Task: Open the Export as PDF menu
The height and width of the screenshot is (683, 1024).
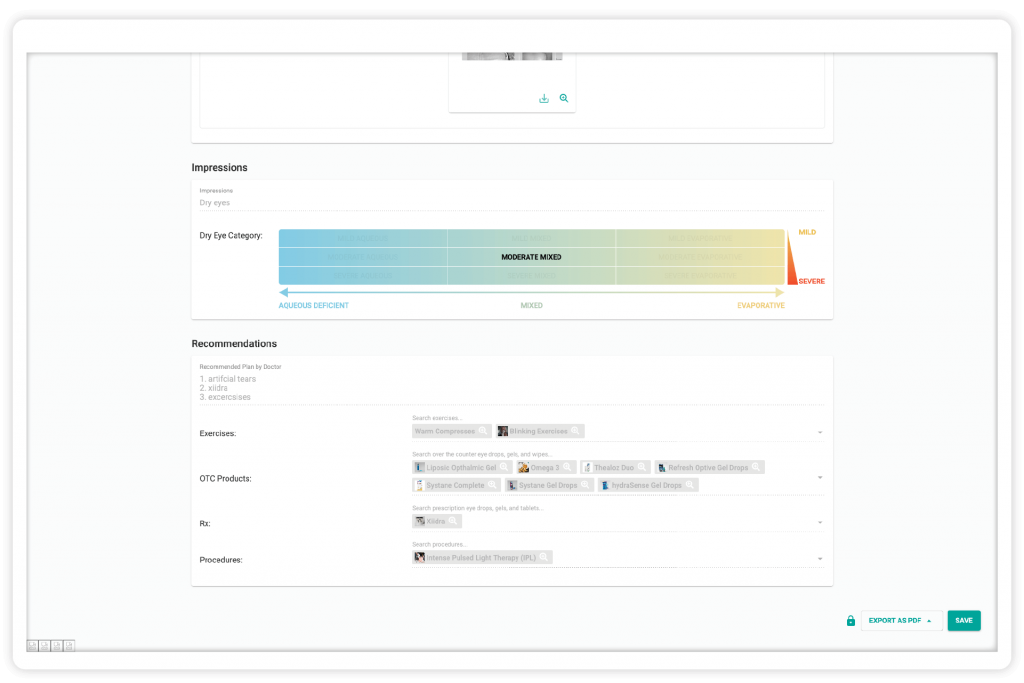Action: click(x=901, y=620)
